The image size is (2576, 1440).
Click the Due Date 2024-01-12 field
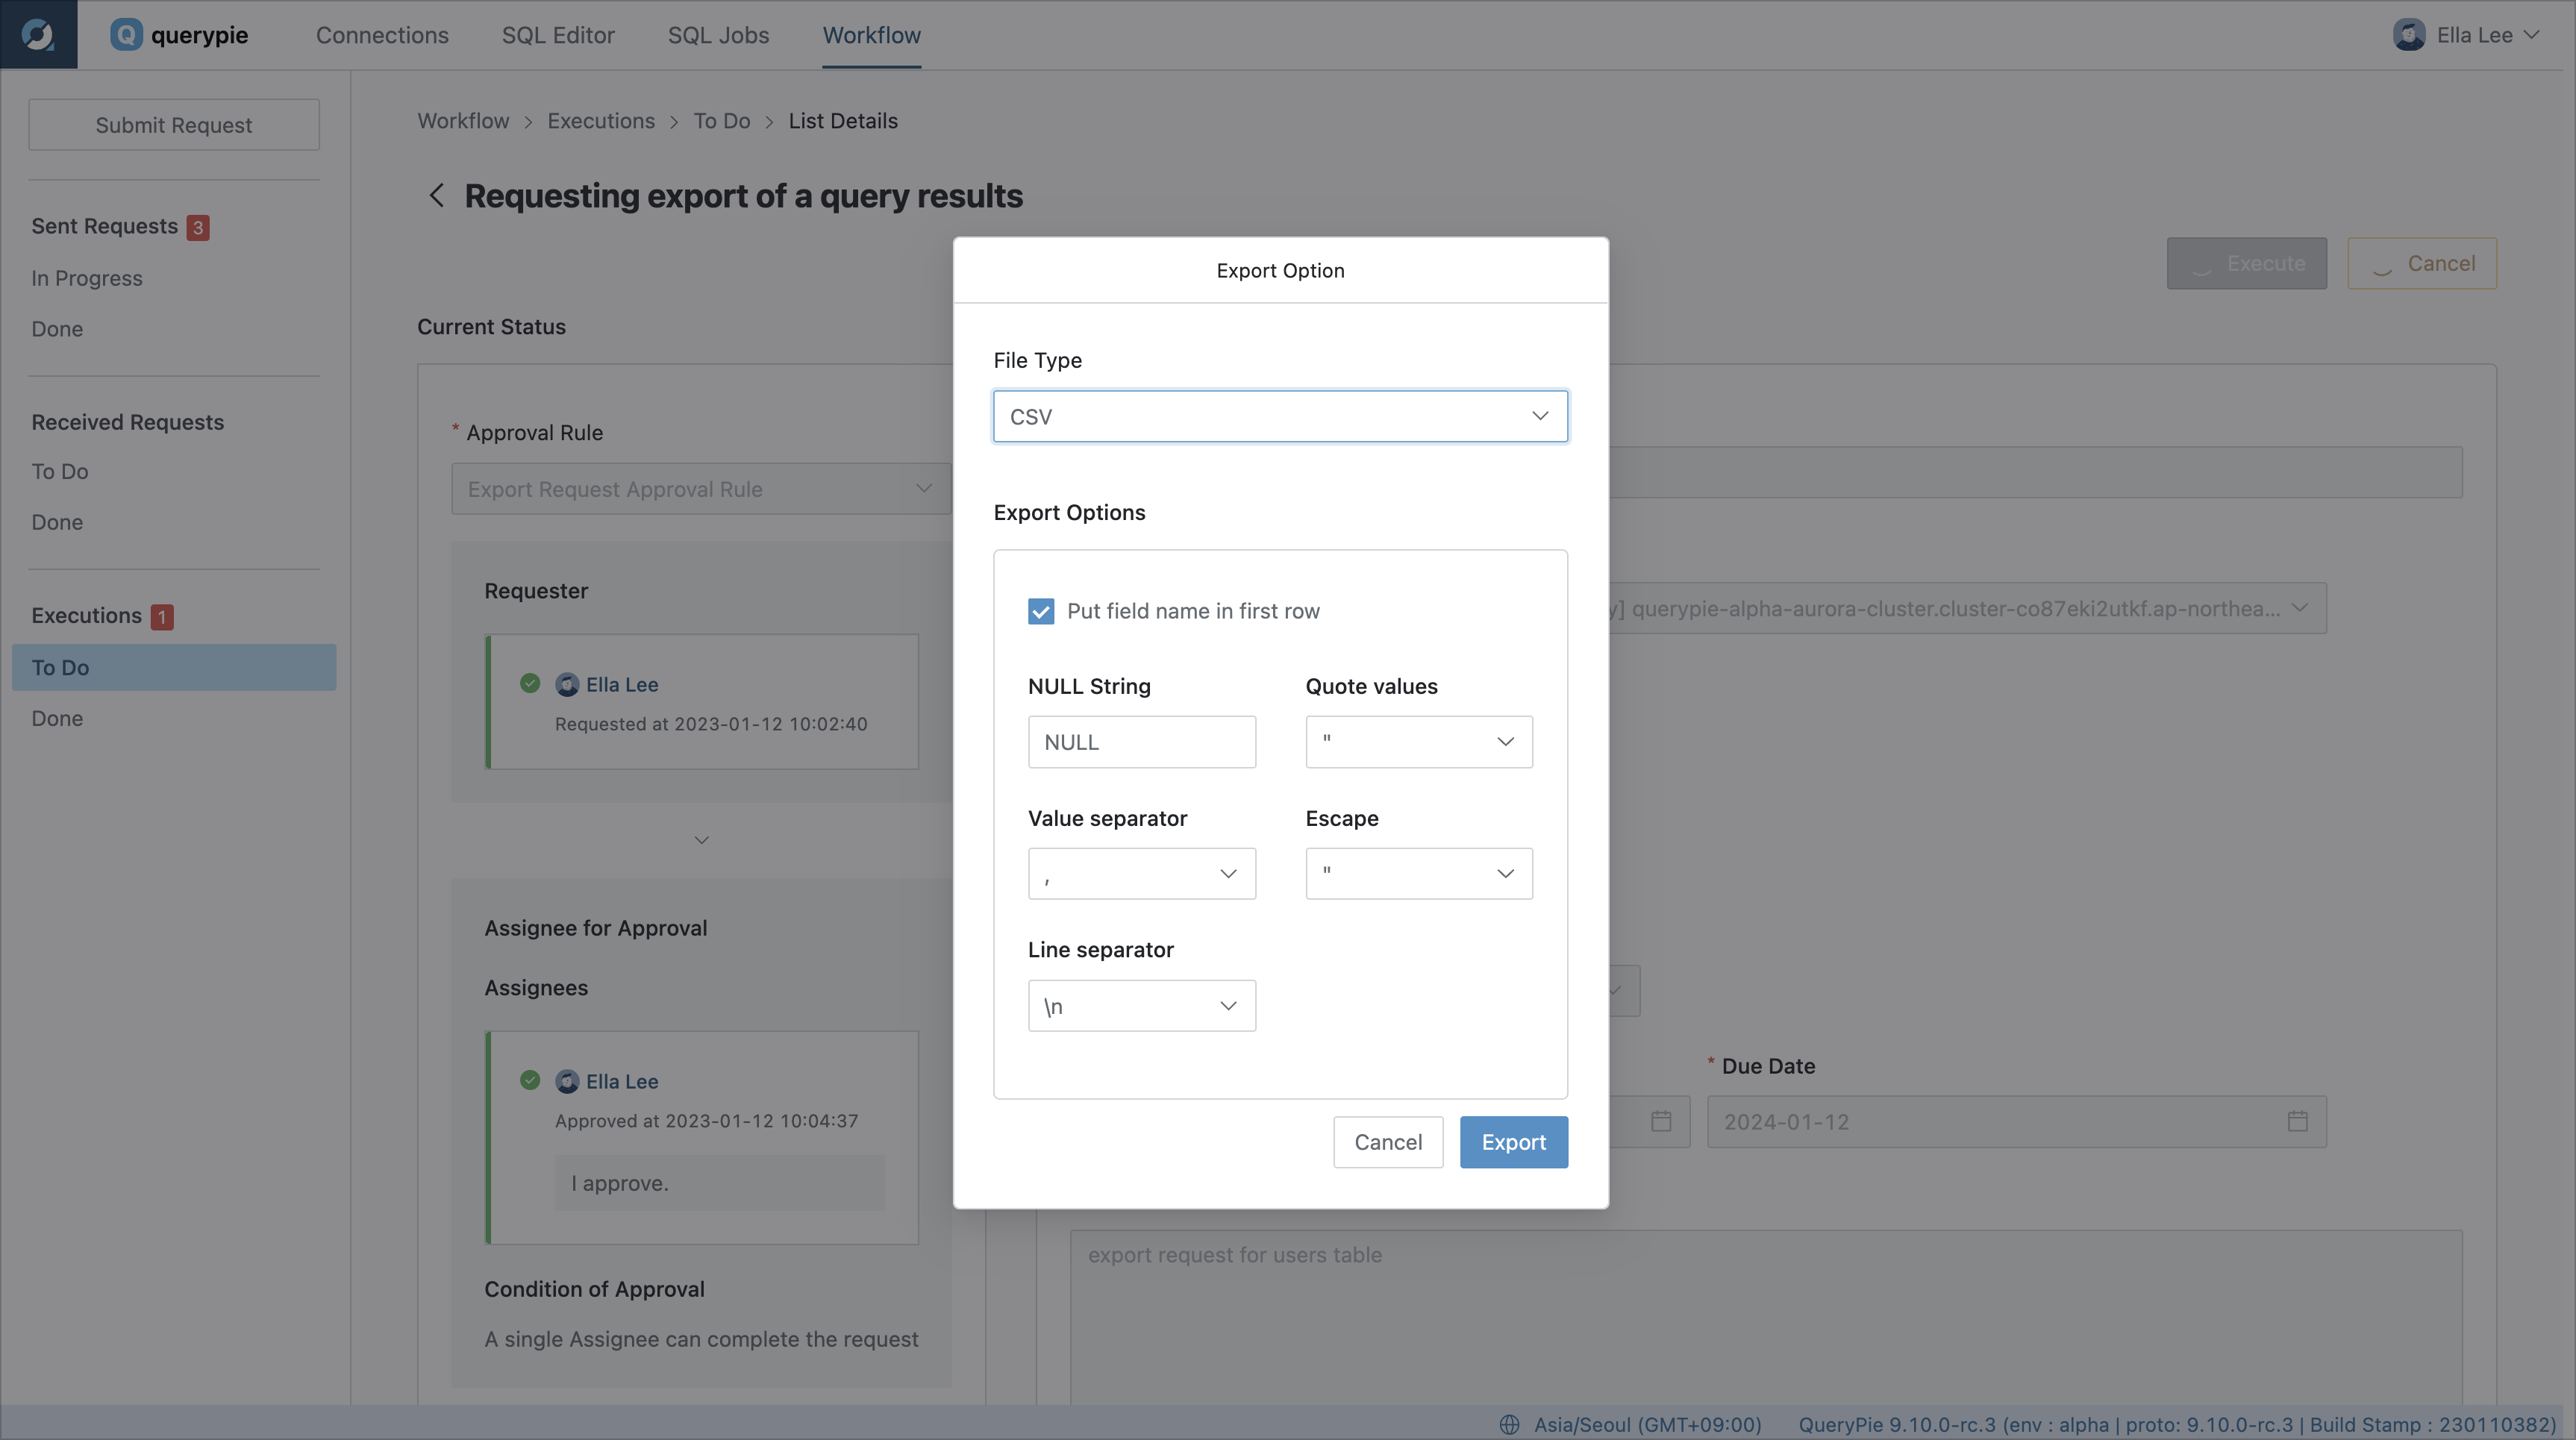2016,1122
